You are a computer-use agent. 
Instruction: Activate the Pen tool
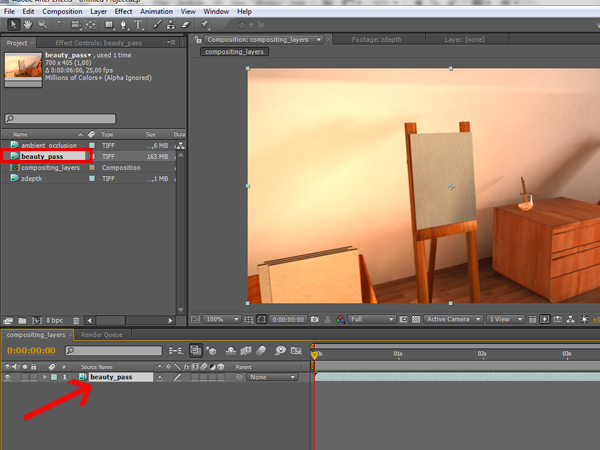pyautogui.click(x=123, y=24)
